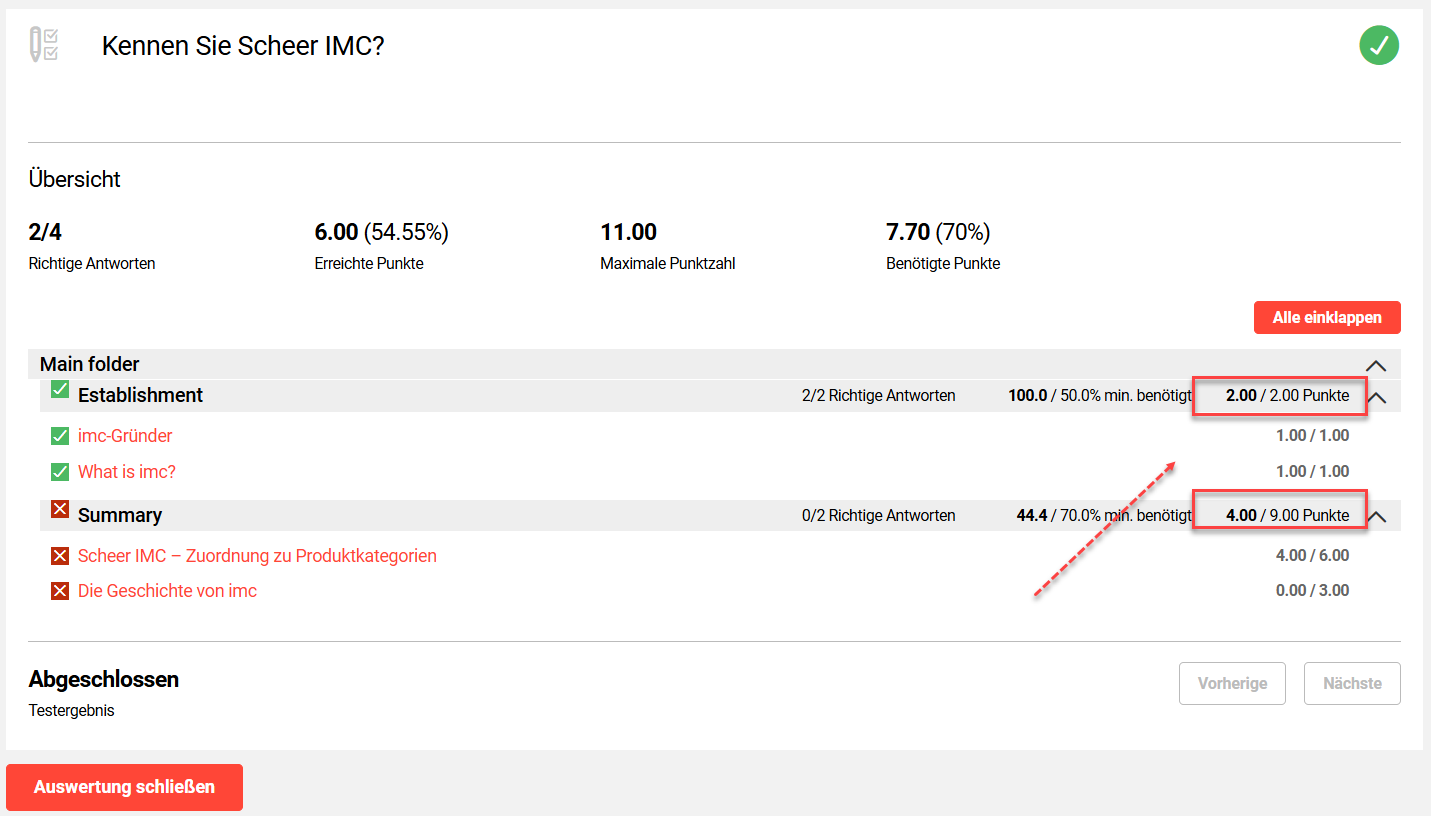The image size is (1431, 816).
Task: Click the 7.70 (70%) required points value
Action: point(938,232)
